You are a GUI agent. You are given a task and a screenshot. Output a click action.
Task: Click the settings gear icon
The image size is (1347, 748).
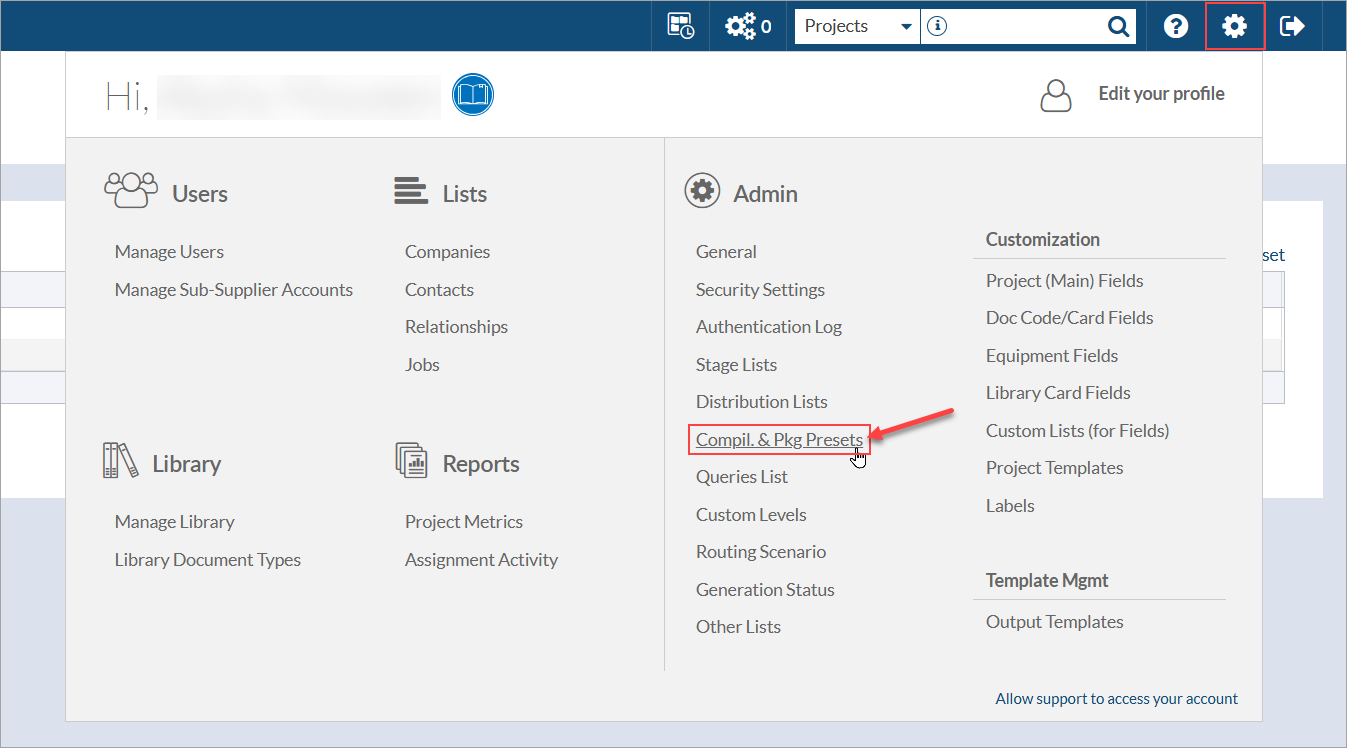coord(1235,27)
